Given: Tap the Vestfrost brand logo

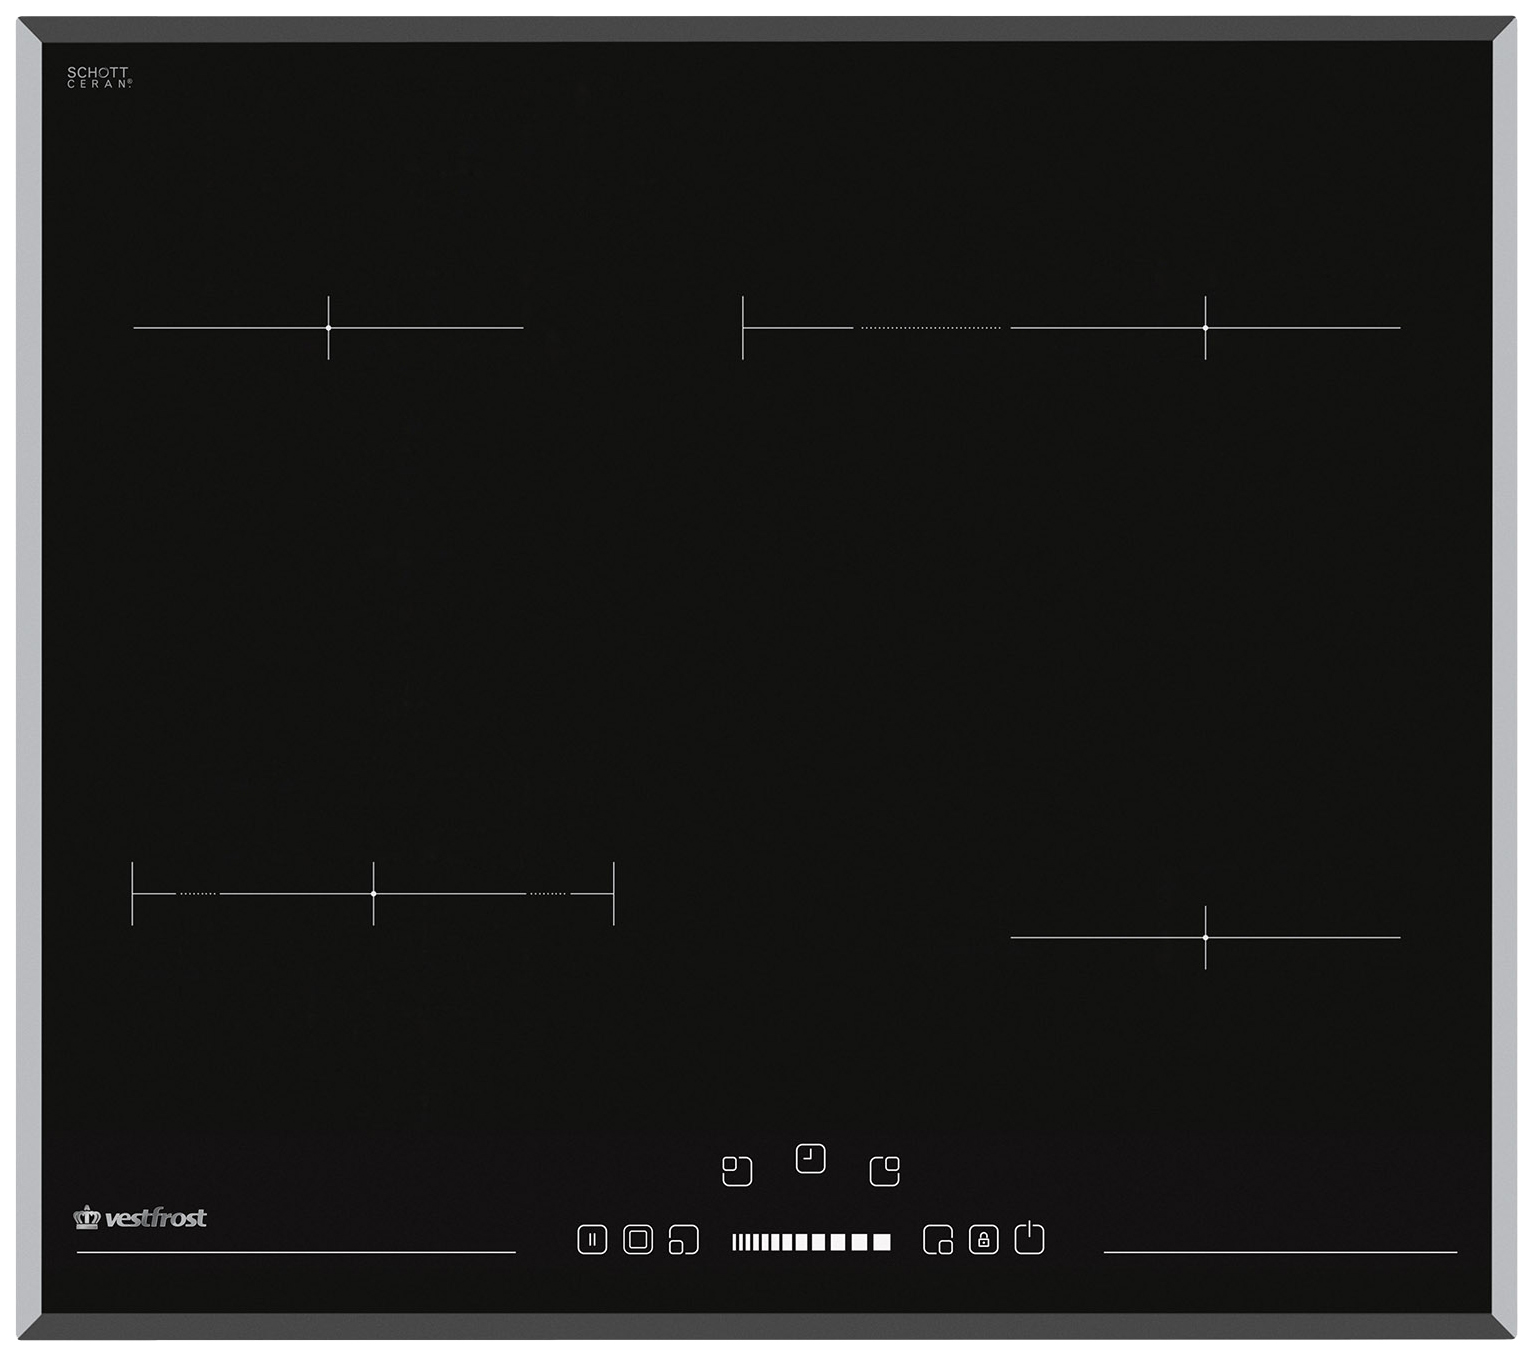Looking at the screenshot, I should coord(140,1217).
